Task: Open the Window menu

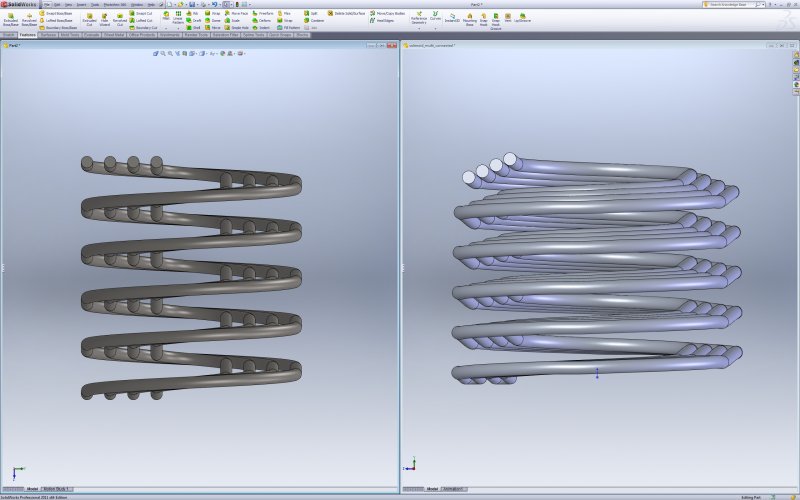Action: 137,5
